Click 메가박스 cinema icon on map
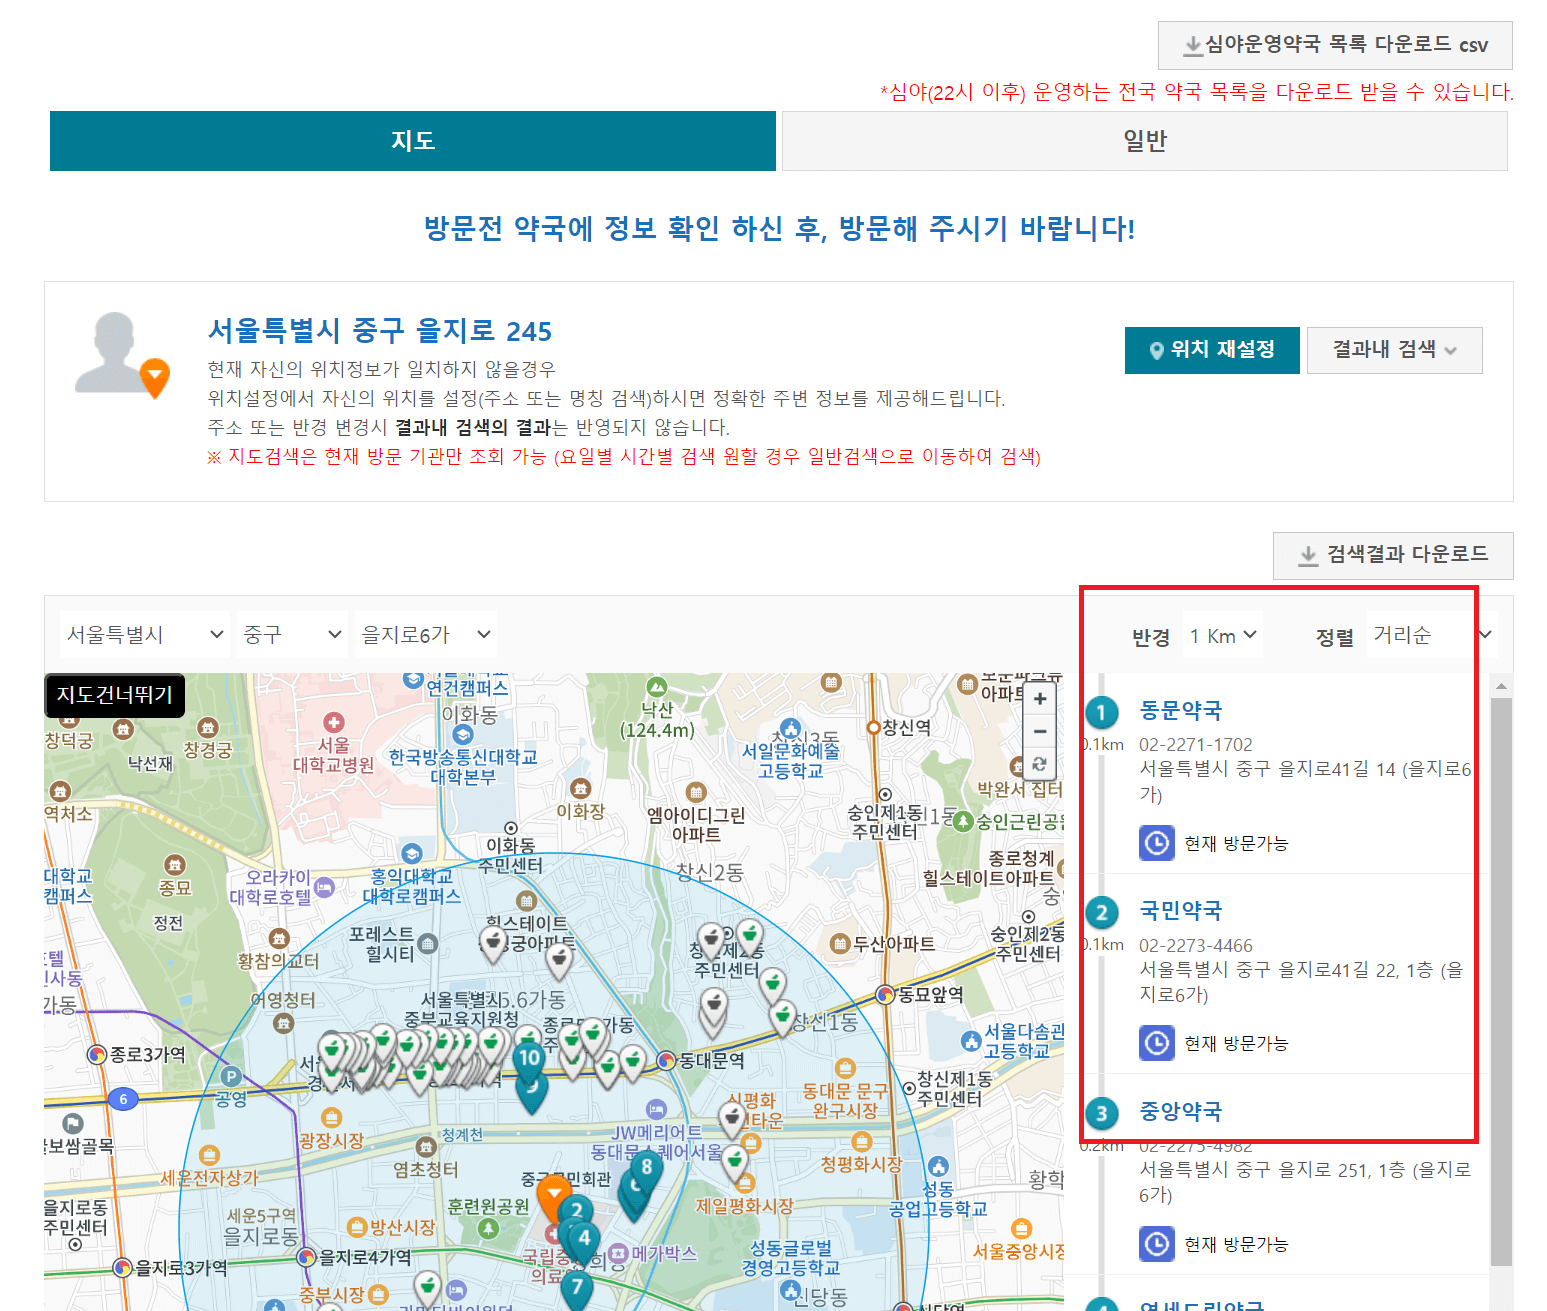 click(x=619, y=1253)
